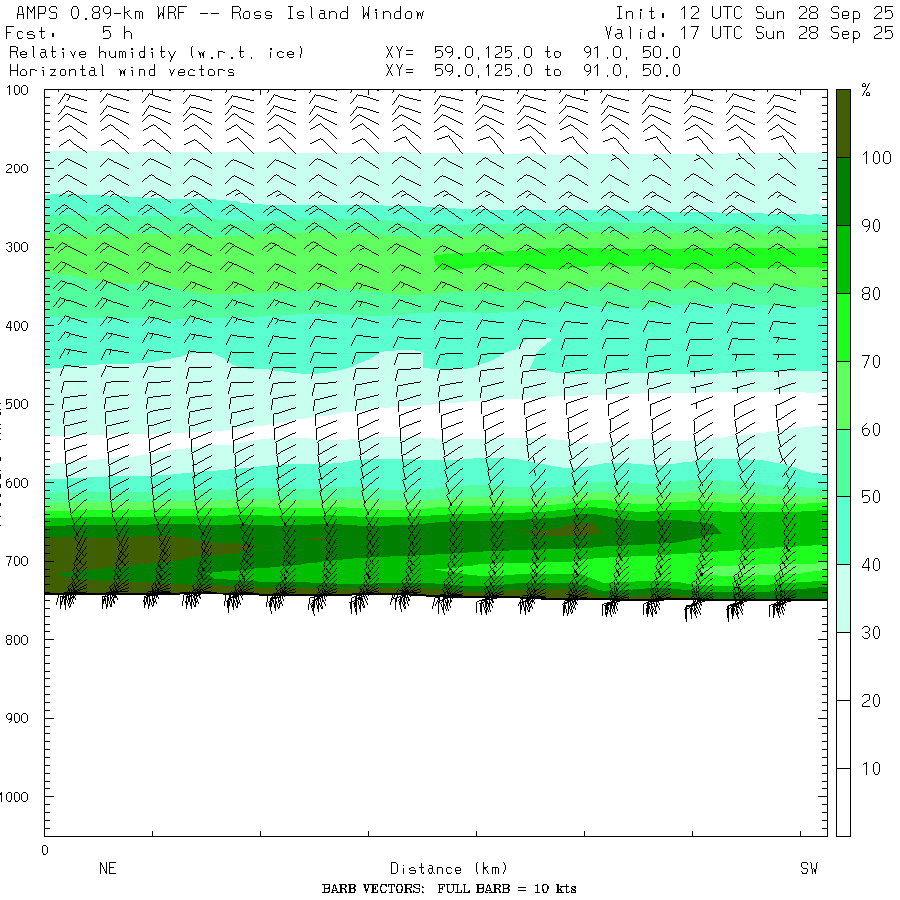Click the "Init: 12 UTC Sun 28 Sep 25" text
The width and height of the screenshot is (900, 900).
click(755, 13)
